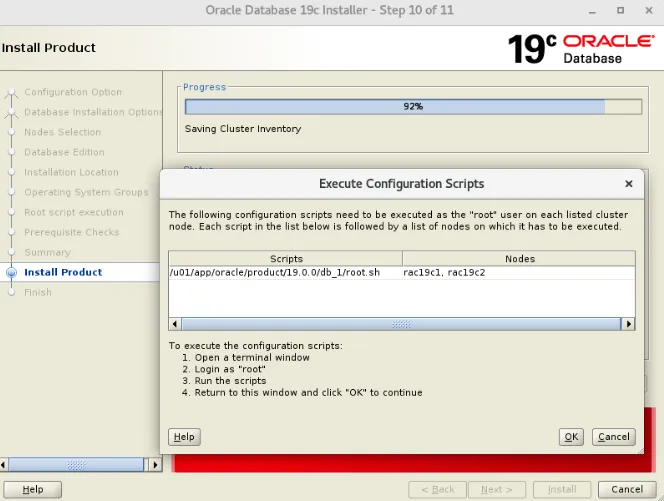Click the Nodes column header
The height and width of the screenshot is (501, 664).
[519, 258]
